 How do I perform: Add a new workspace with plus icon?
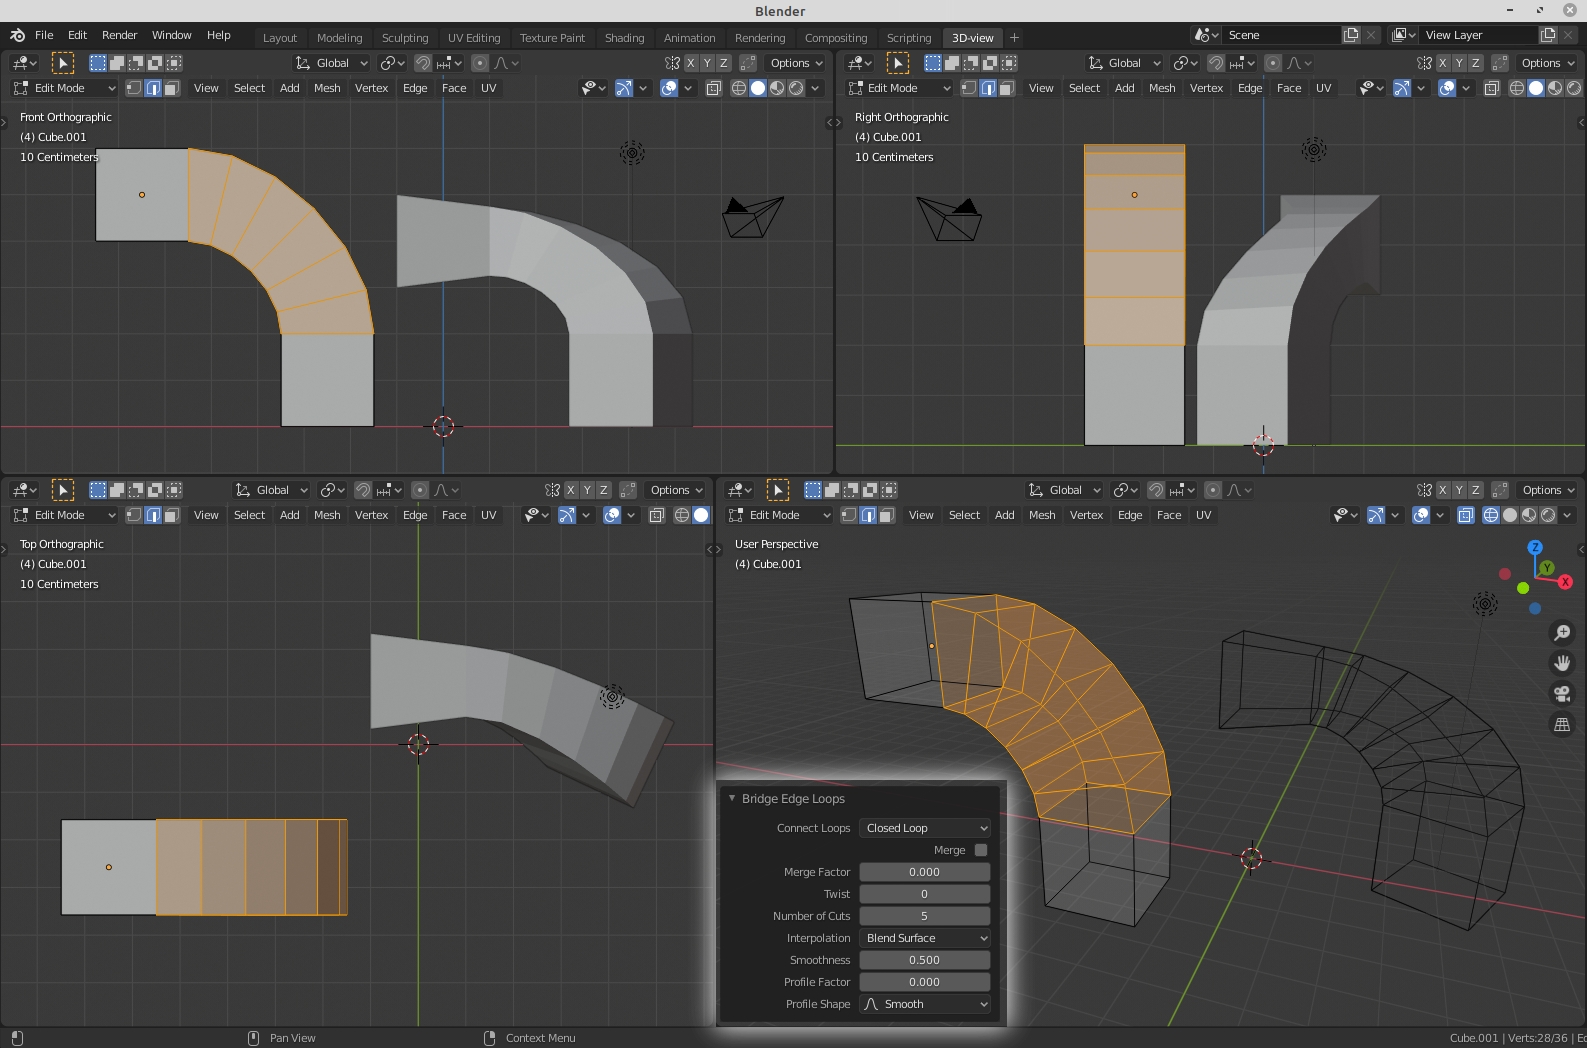[1014, 38]
